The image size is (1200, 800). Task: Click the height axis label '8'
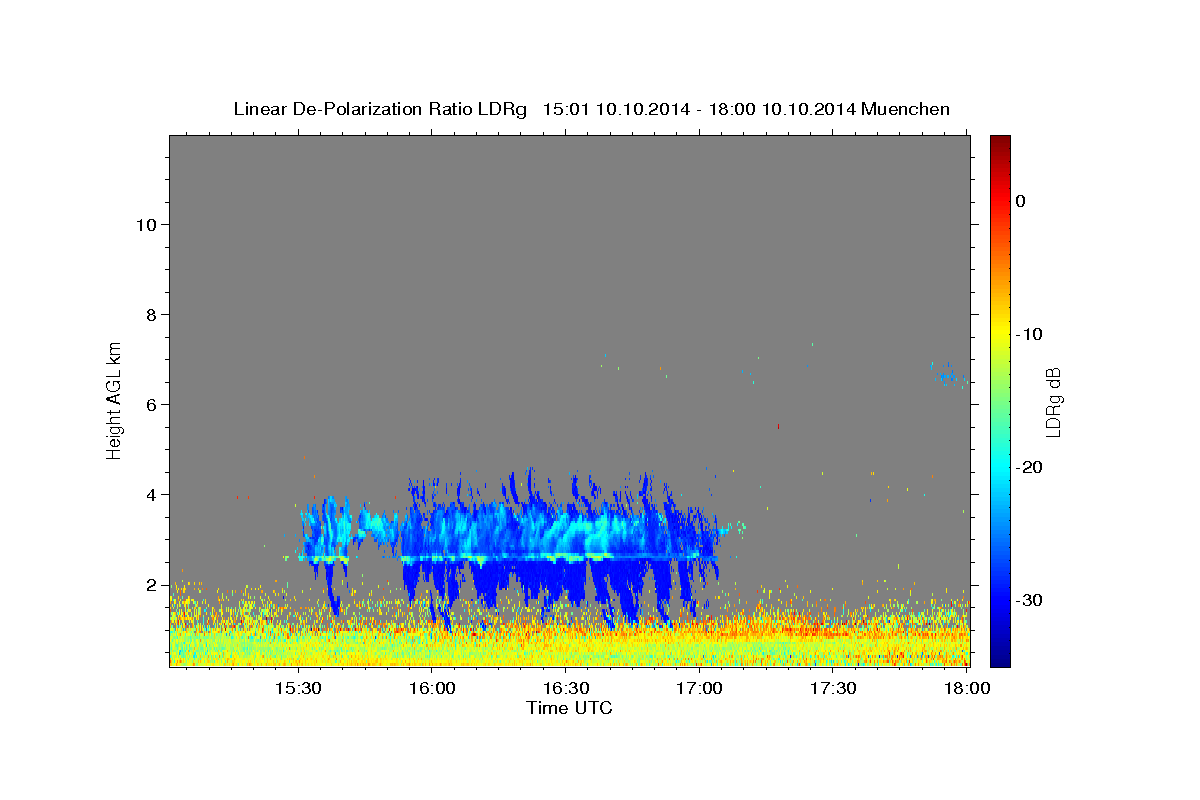coord(150,314)
